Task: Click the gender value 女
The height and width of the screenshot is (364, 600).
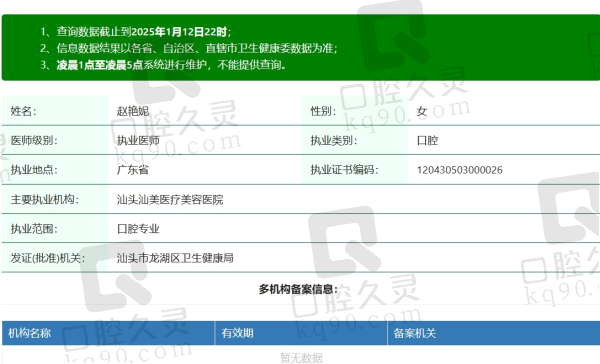Action: (422, 111)
